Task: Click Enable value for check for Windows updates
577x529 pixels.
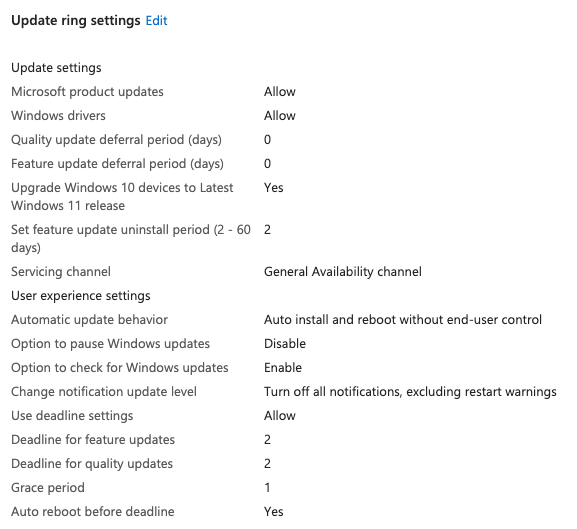Action: pos(283,368)
